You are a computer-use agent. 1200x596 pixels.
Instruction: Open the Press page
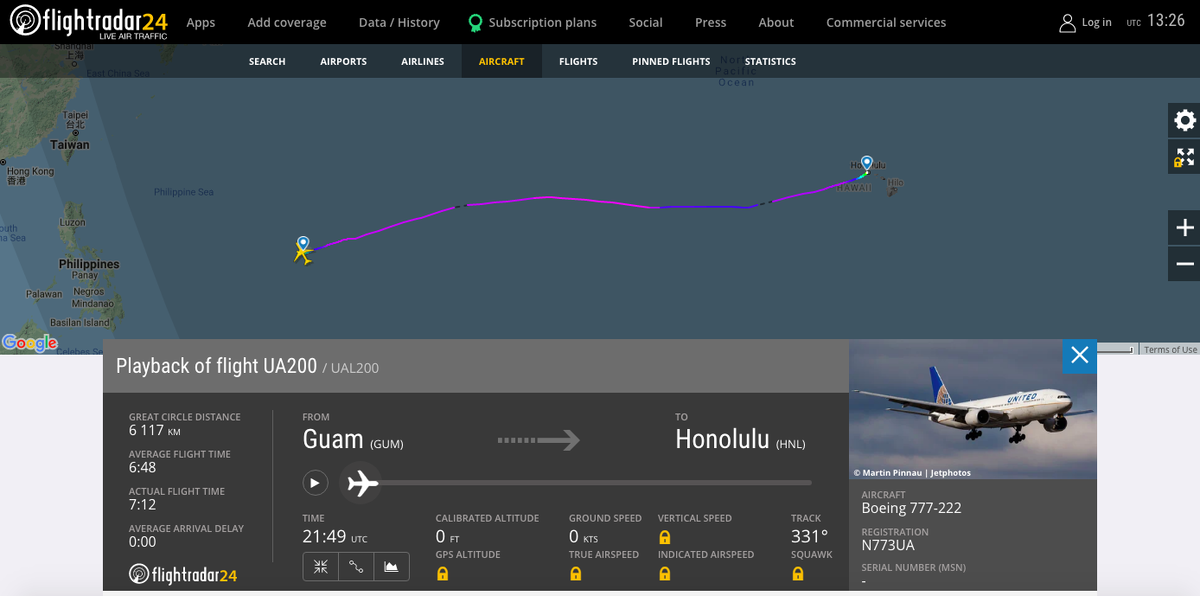coord(711,22)
